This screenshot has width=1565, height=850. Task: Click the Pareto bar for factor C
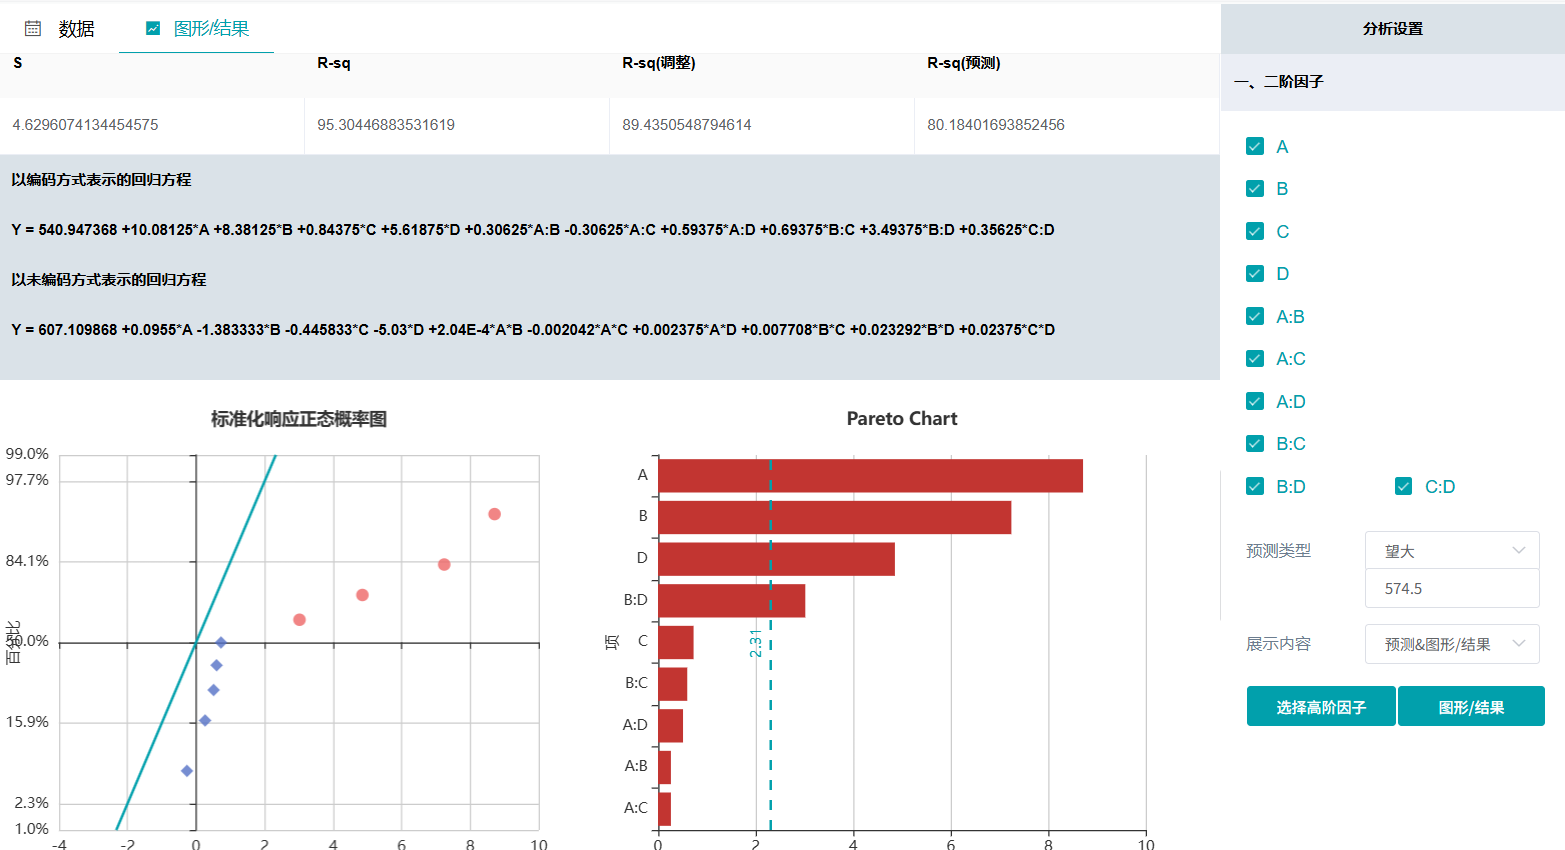tap(675, 642)
